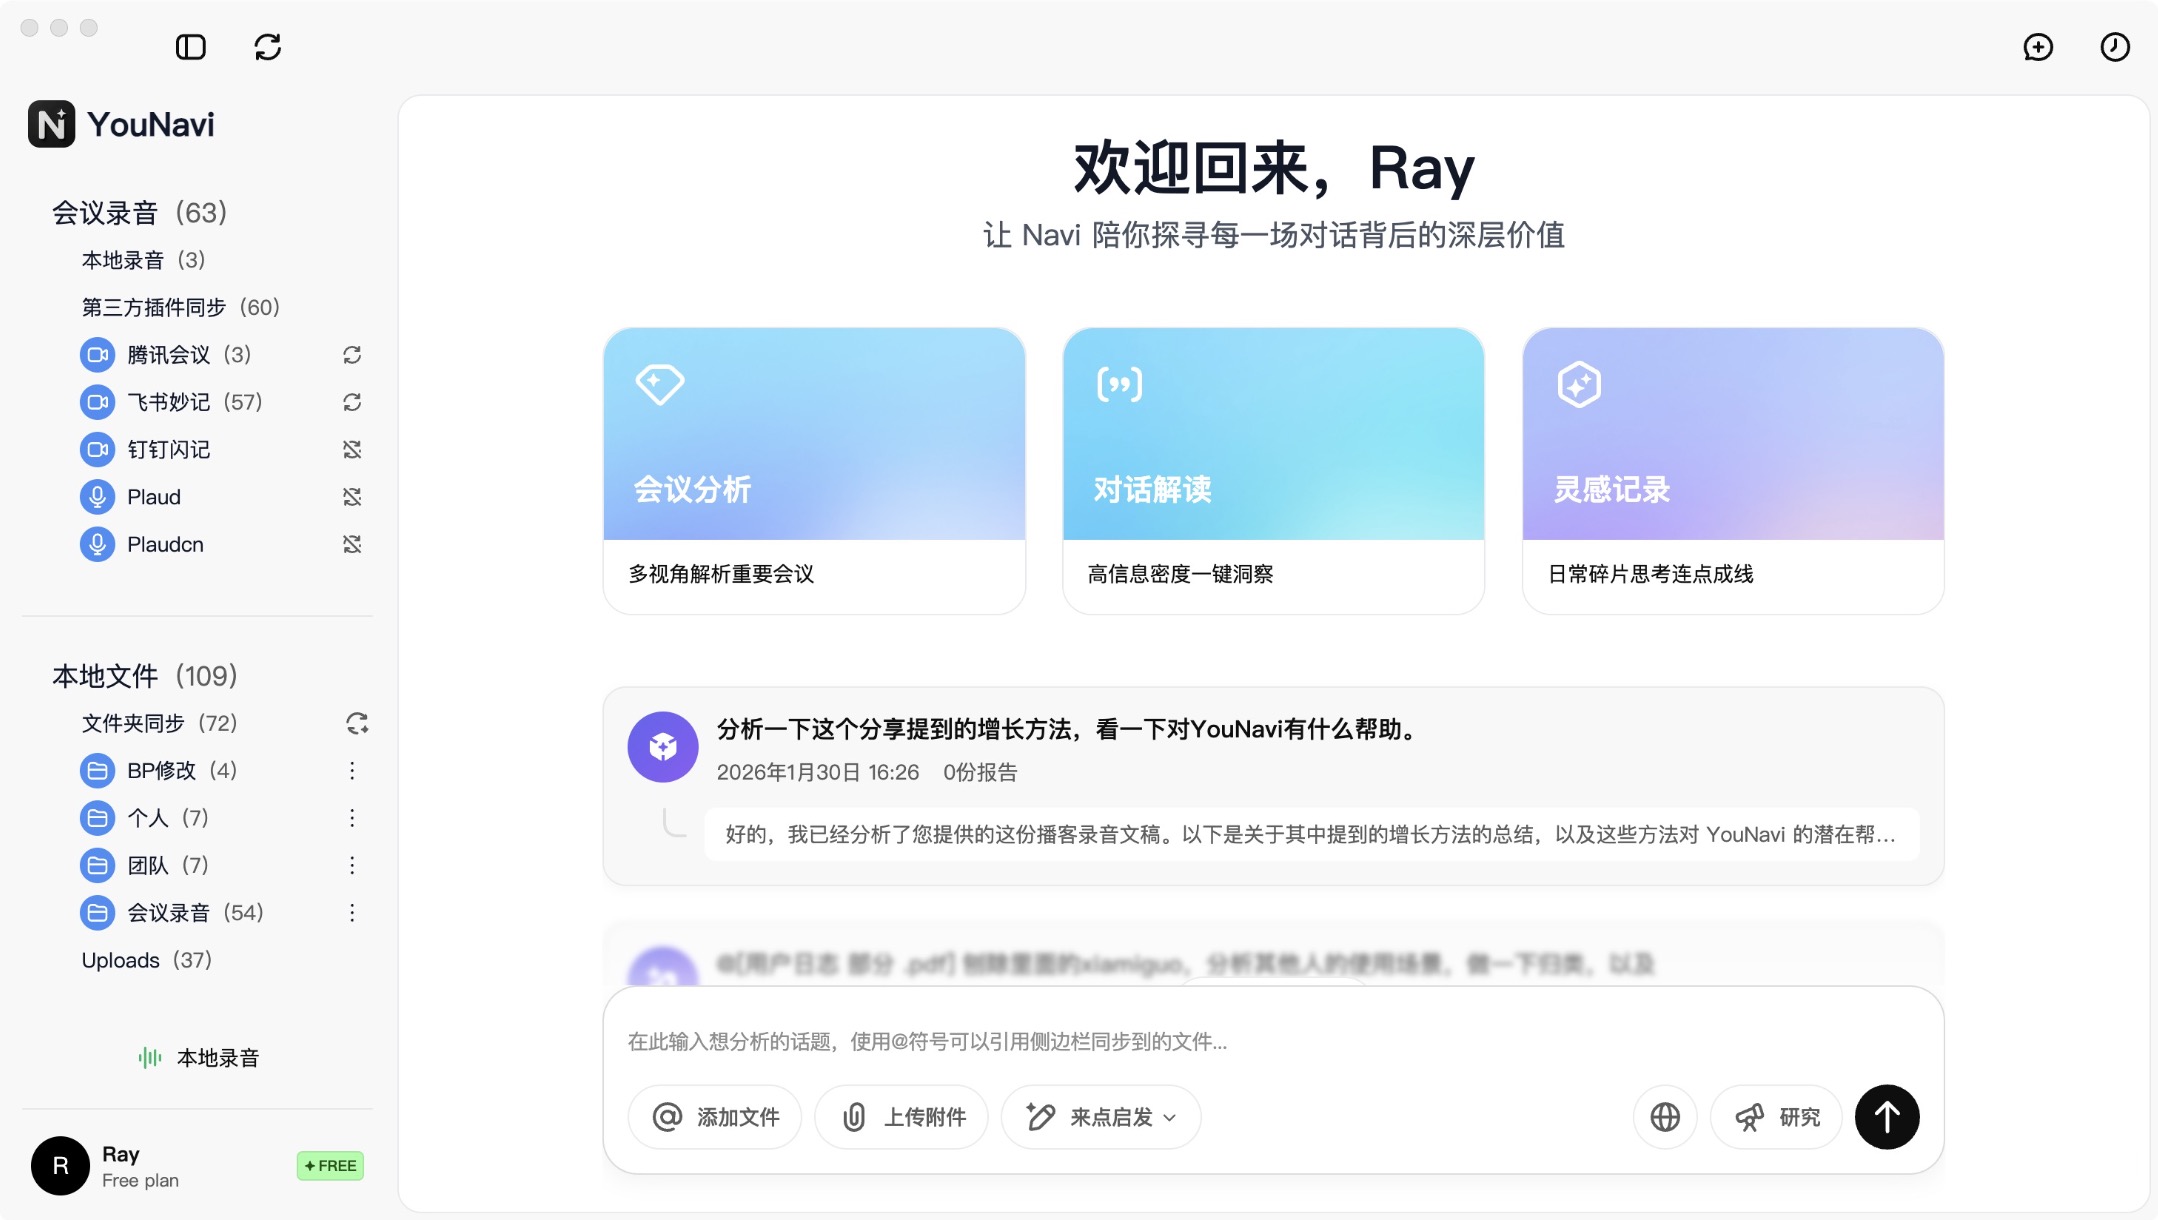Toggle Plaud connection status icon
Image resolution: width=2158 pixels, height=1220 pixels.
352,496
